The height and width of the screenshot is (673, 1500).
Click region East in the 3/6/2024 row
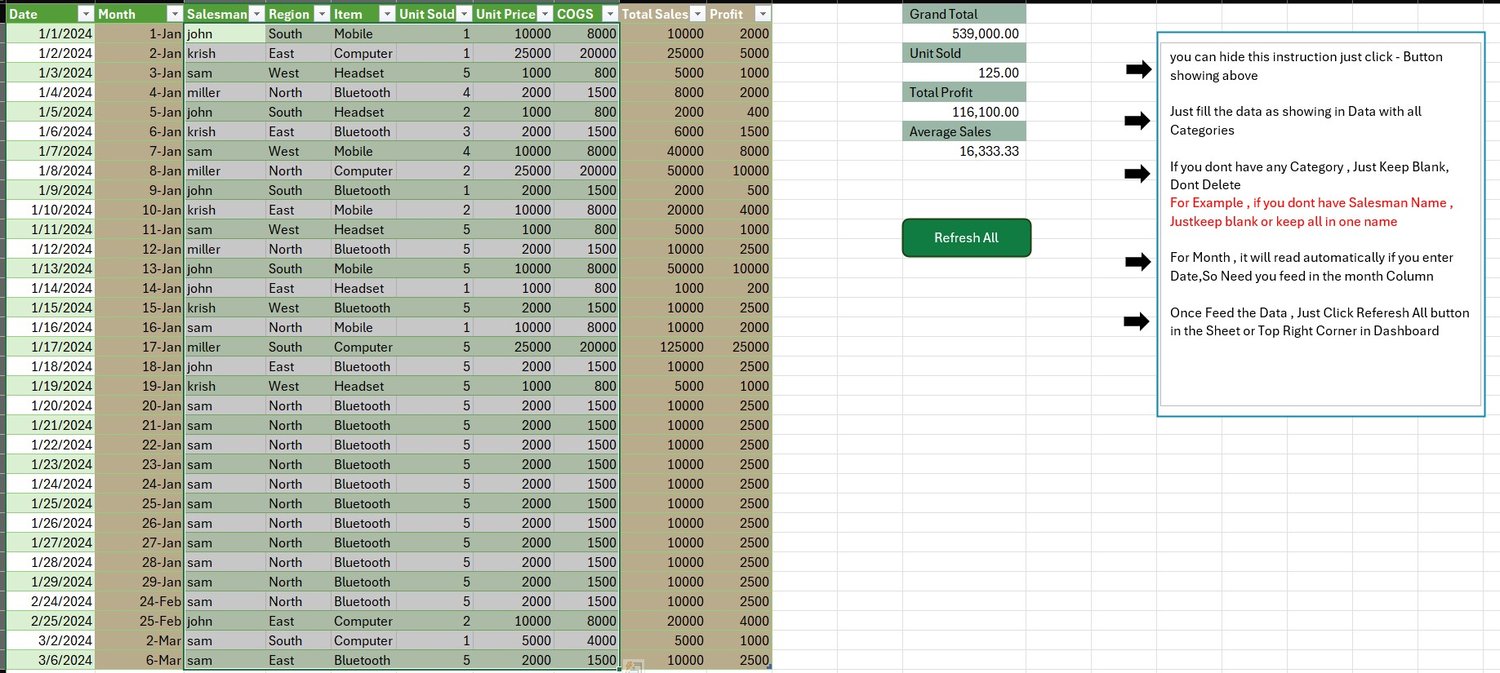[298, 660]
